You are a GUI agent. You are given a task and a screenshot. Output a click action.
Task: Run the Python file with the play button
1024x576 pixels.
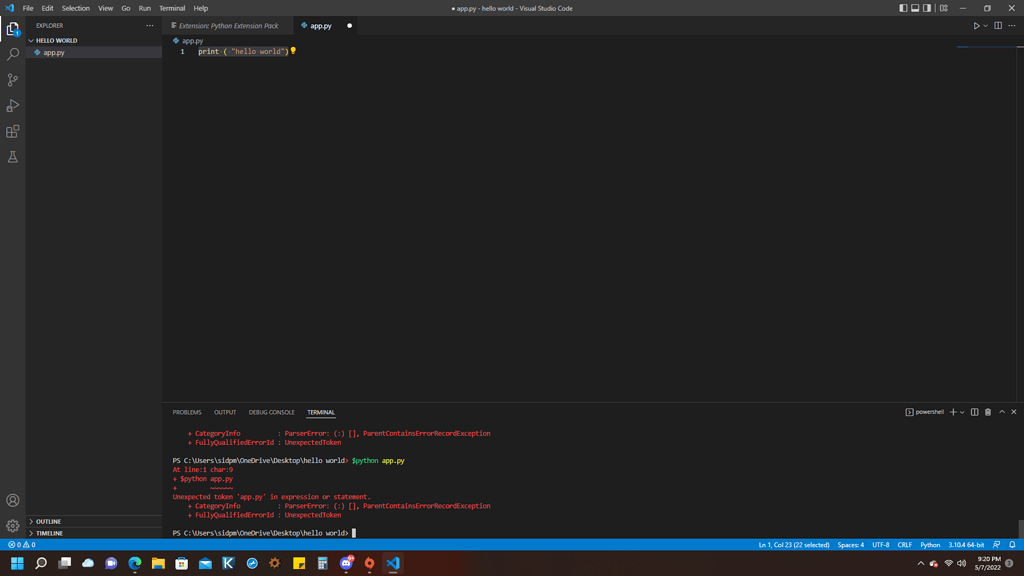(977, 25)
